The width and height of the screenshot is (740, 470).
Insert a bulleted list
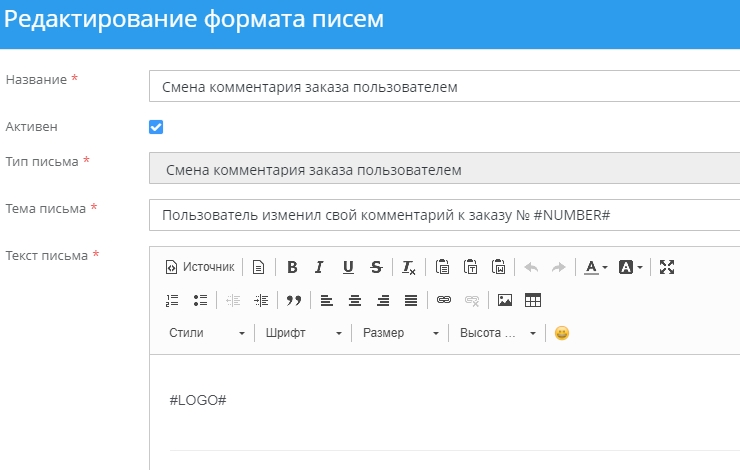[x=200, y=300]
